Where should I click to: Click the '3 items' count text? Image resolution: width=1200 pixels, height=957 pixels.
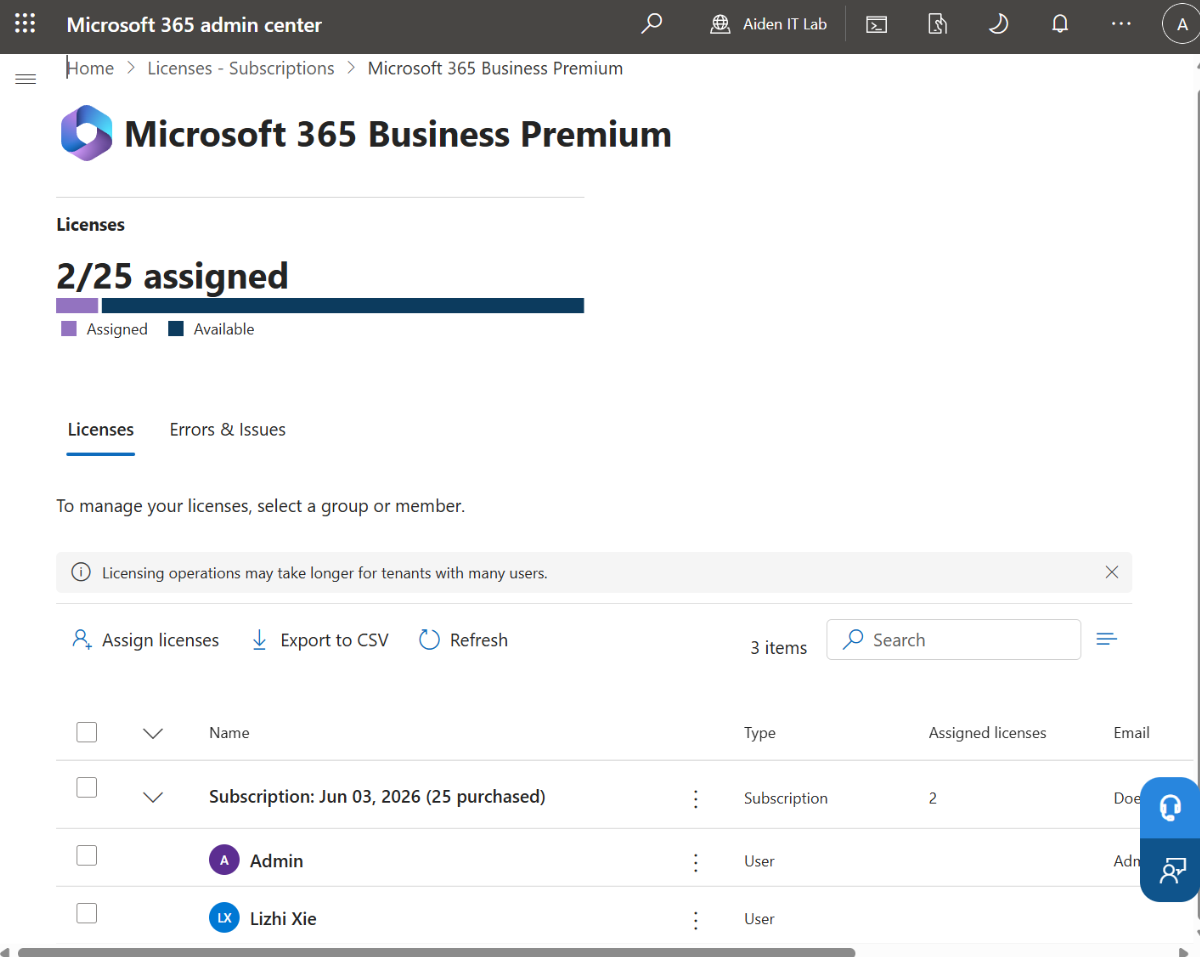(779, 648)
